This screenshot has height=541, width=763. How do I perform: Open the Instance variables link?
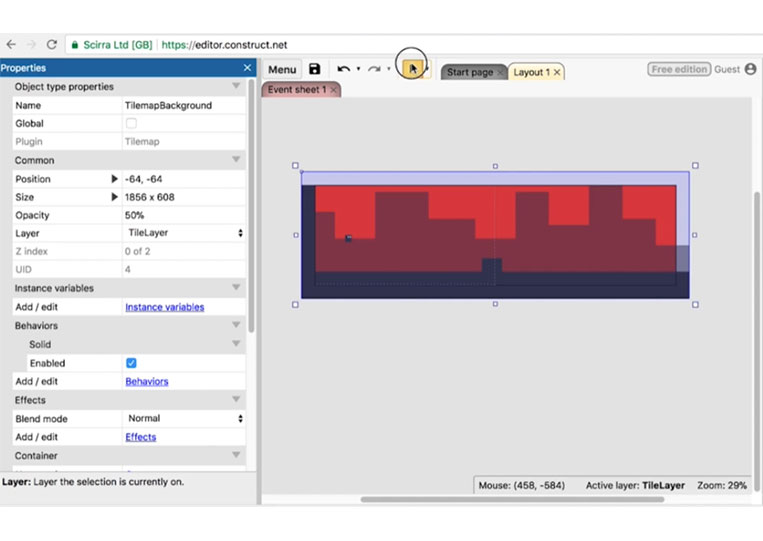(x=164, y=307)
